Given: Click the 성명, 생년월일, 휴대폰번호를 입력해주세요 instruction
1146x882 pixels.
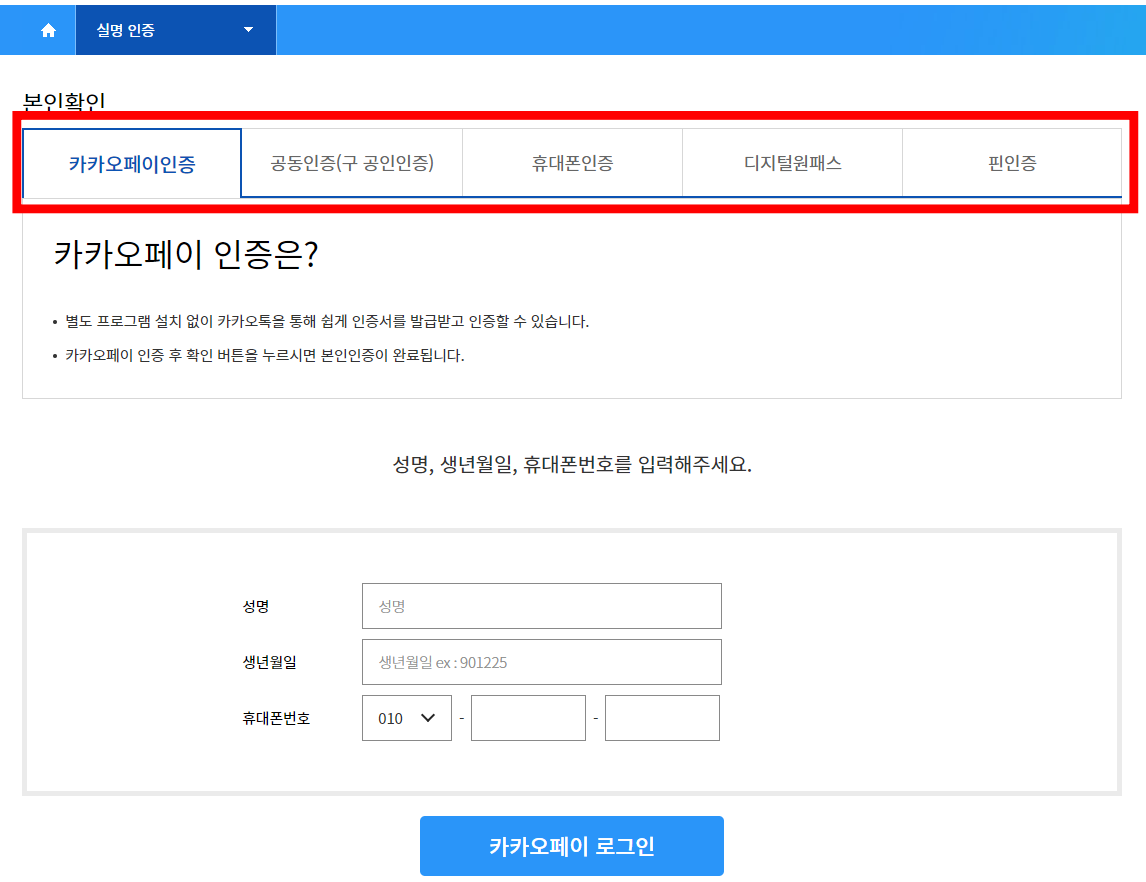Looking at the screenshot, I should pyautogui.click(x=572, y=464).
